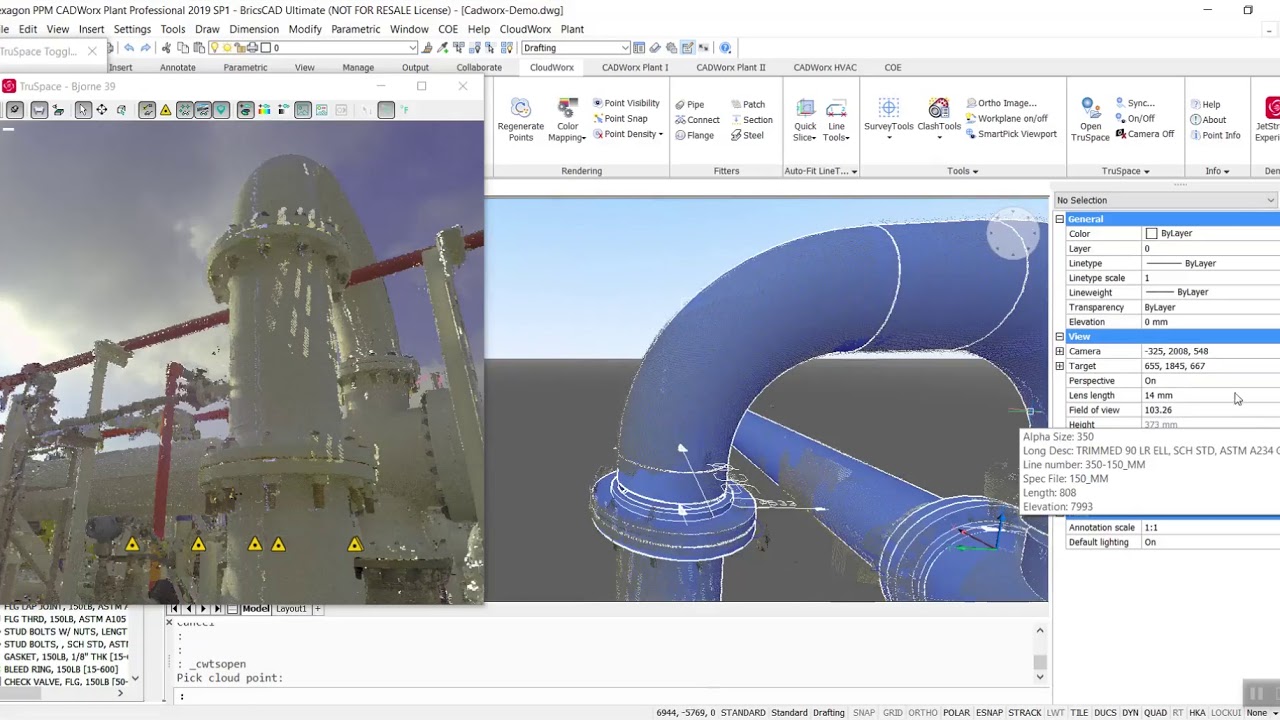Click the undo arrow in the toolbar

pyautogui.click(x=129, y=48)
